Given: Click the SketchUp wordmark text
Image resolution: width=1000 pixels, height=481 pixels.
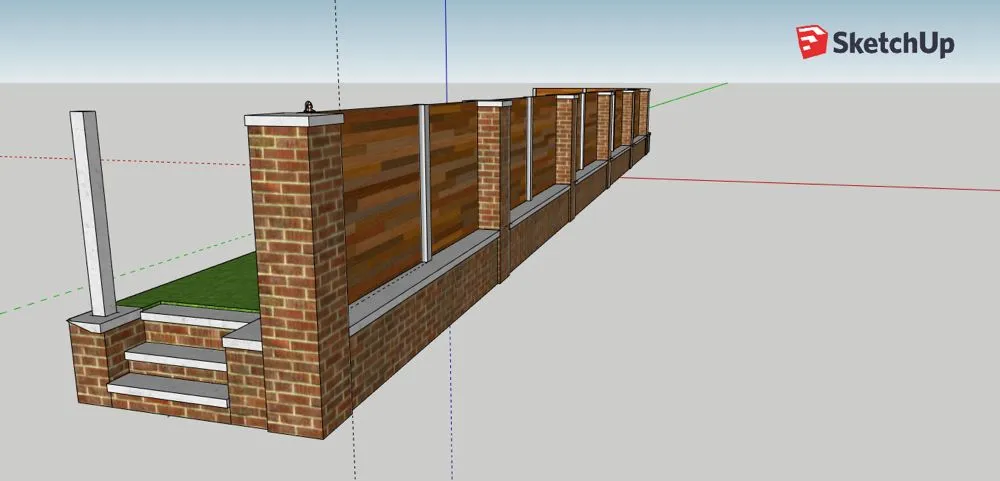Looking at the screenshot, I should 893,43.
